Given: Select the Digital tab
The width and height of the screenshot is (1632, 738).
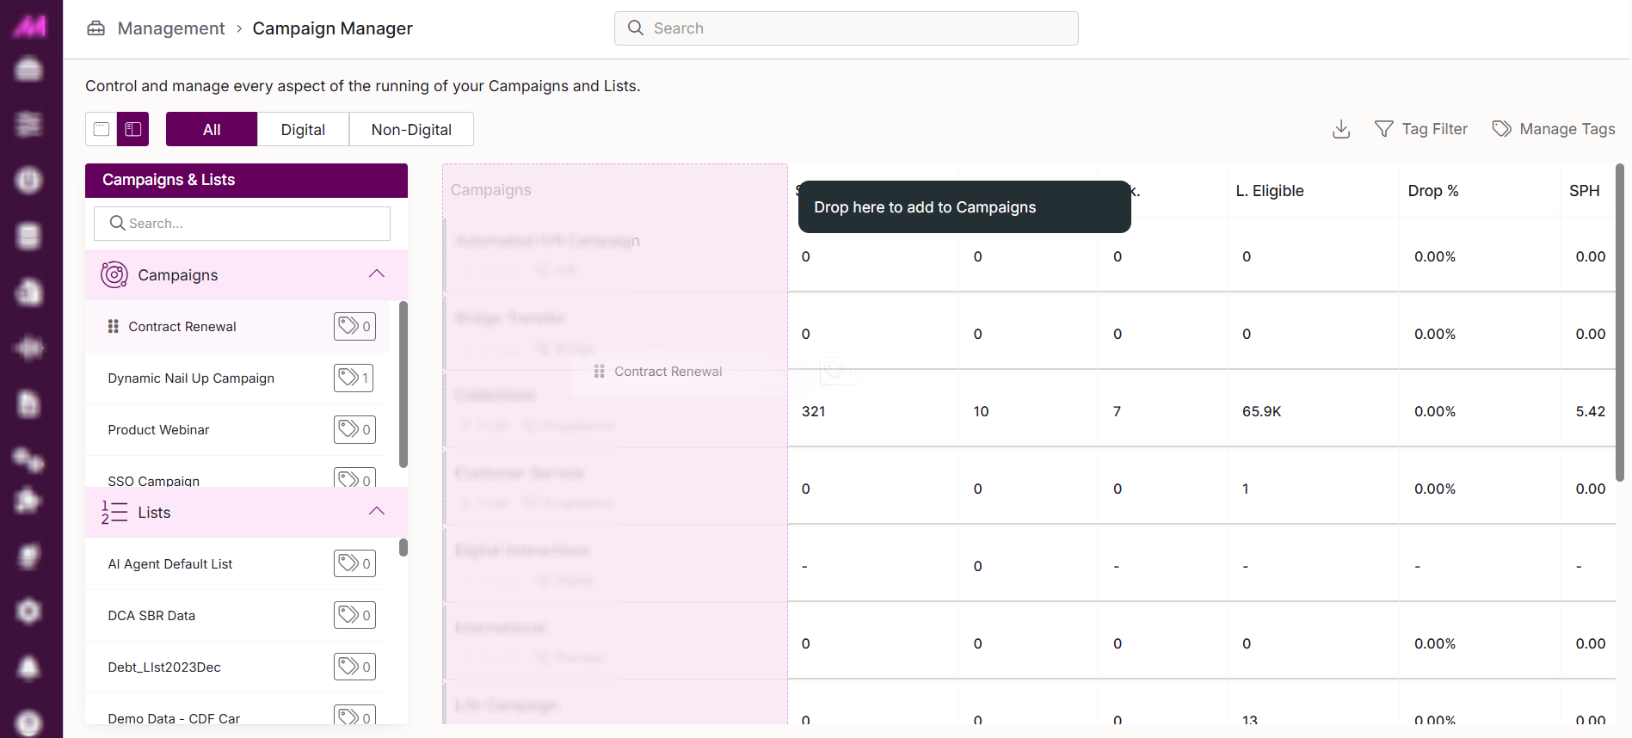Looking at the screenshot, I should point(303,129).
